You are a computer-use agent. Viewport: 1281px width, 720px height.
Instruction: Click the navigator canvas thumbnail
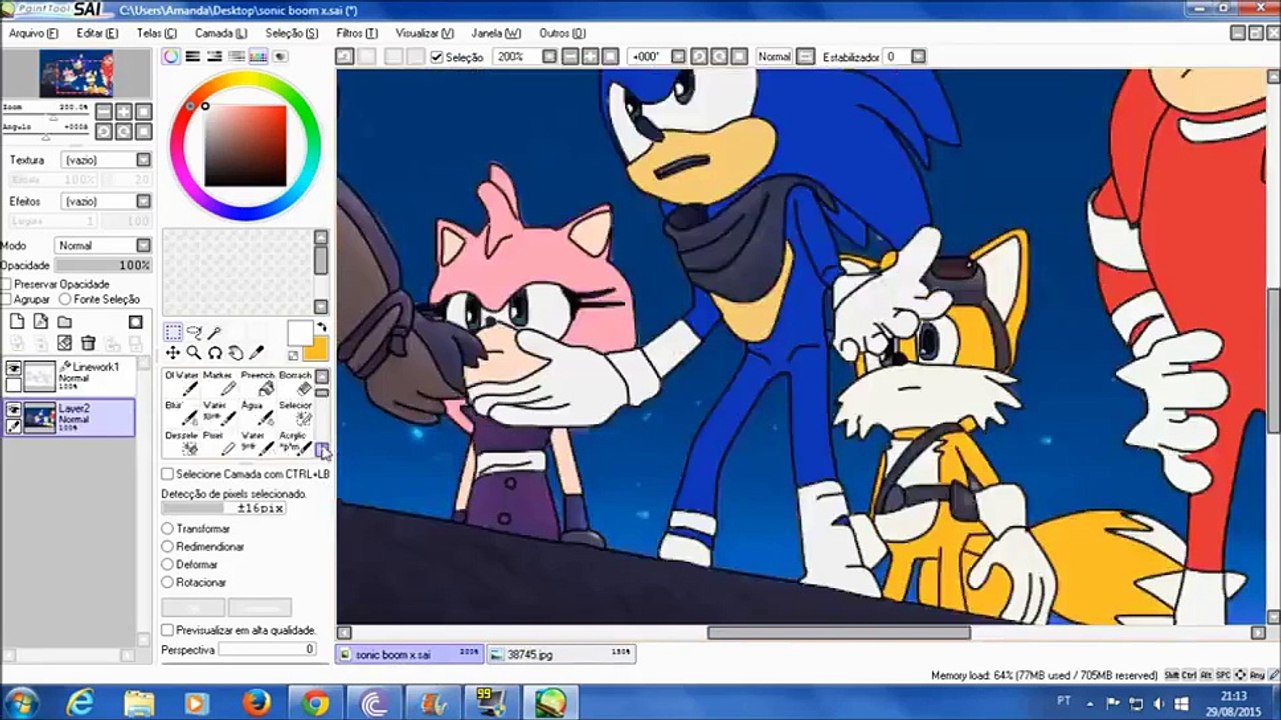76,75
